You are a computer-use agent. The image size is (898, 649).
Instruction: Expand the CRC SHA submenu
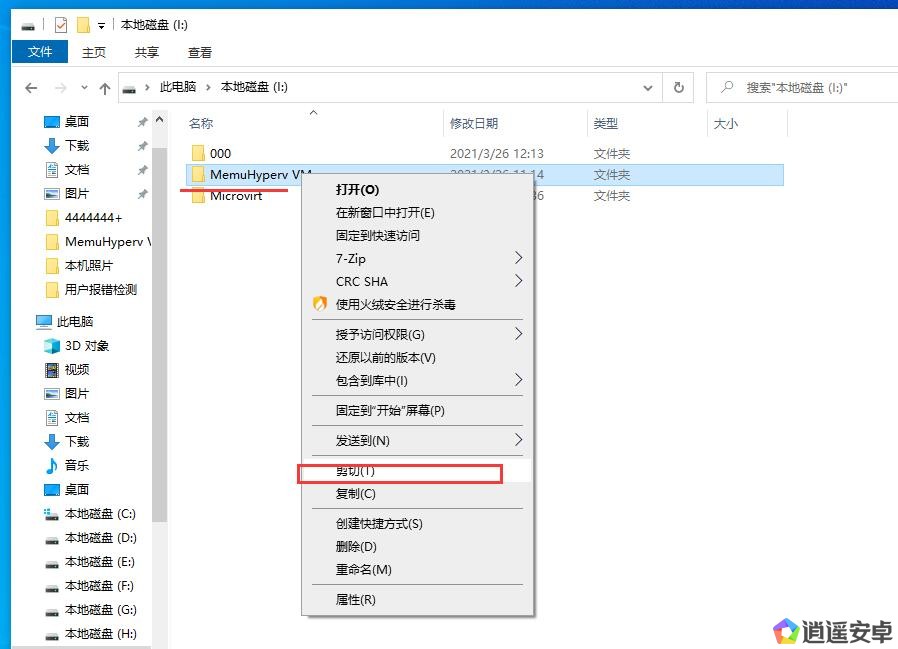pos(518,281)
